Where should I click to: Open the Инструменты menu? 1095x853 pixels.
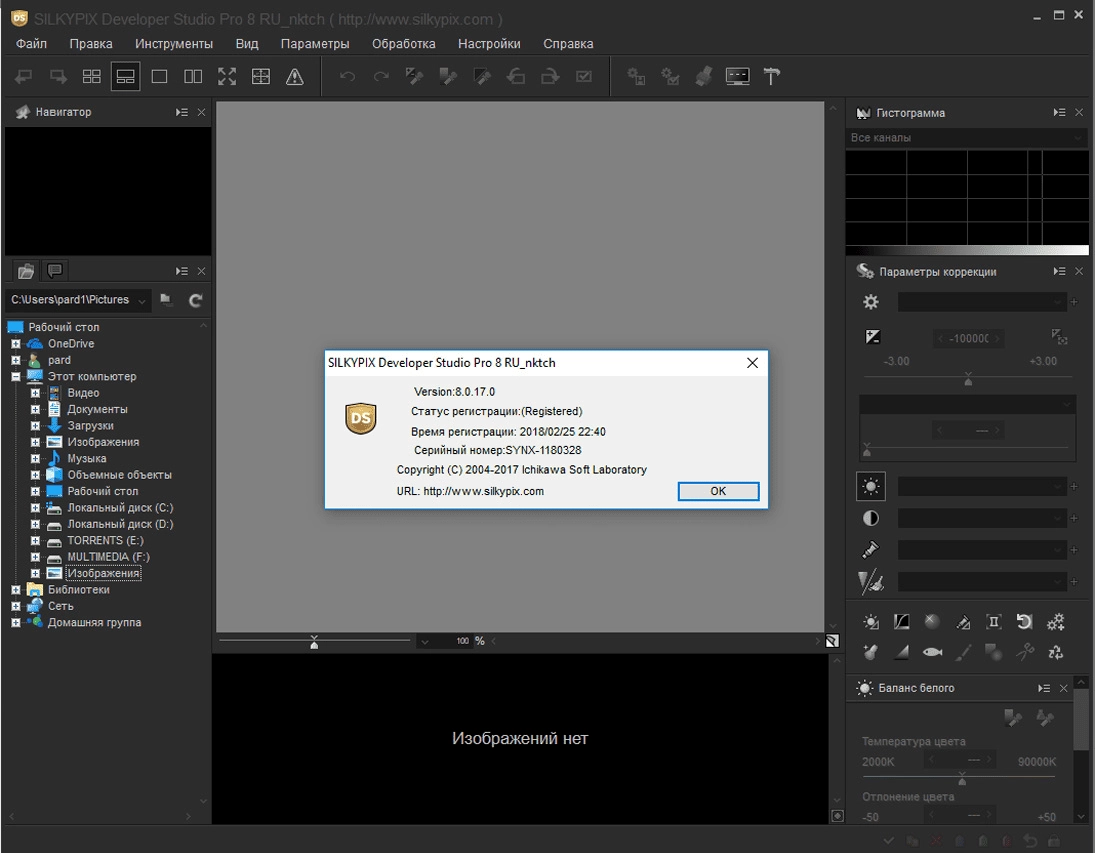(x=174, y=43)
